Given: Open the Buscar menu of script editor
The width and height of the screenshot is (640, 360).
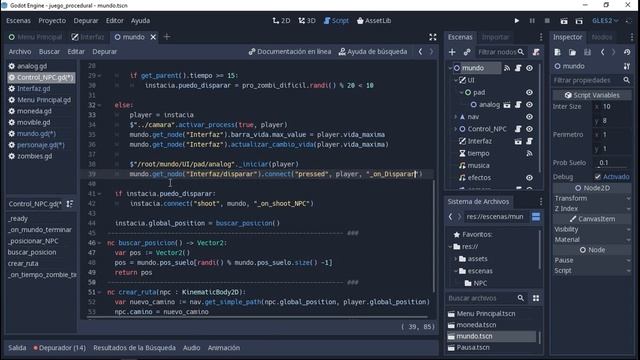Looking at the screenshot, I should coord(49,51).
